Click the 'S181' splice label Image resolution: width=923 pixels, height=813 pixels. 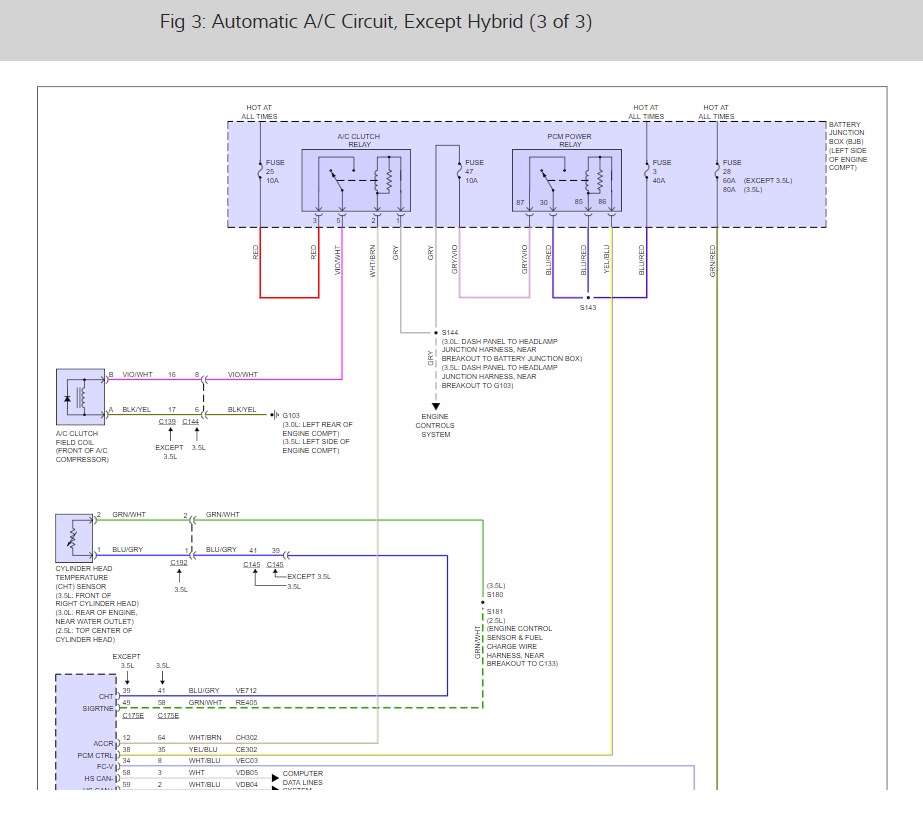495,612
